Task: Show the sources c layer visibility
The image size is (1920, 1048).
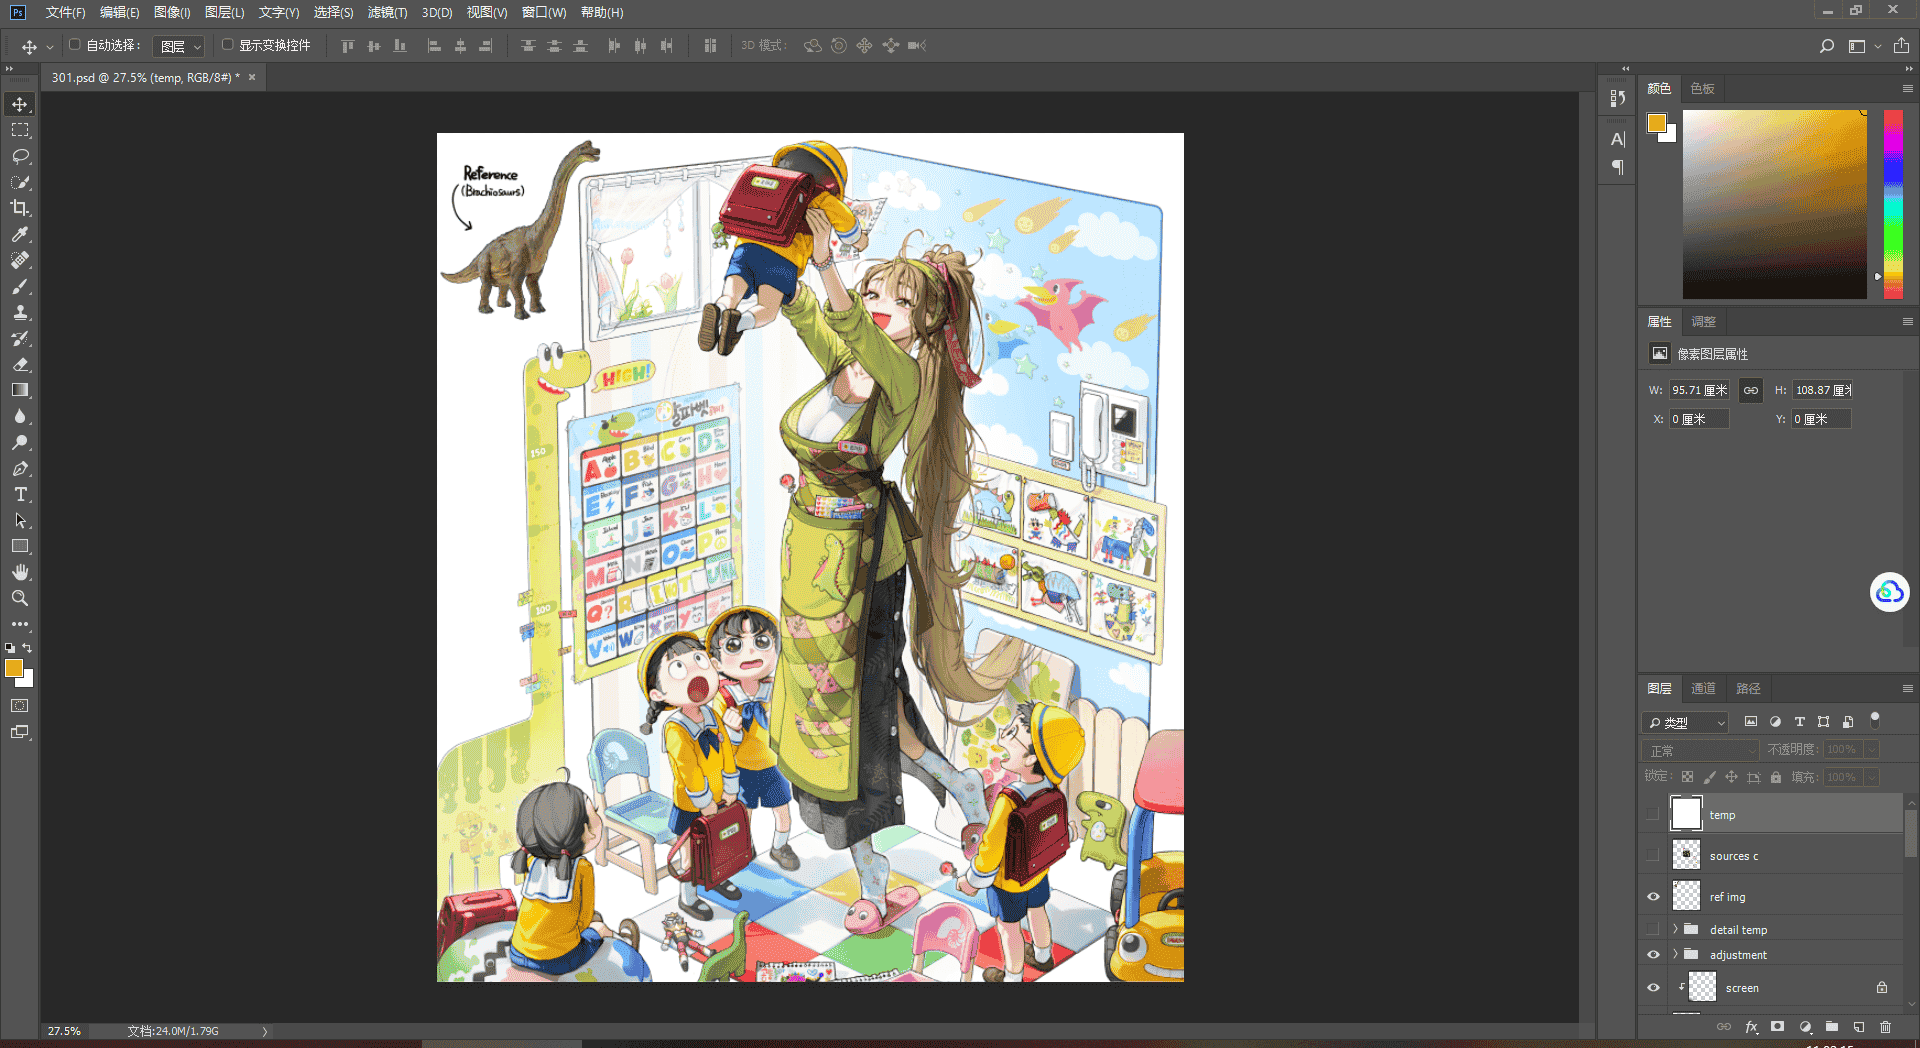Action: pyautogui.click(x=1652, y=855)
